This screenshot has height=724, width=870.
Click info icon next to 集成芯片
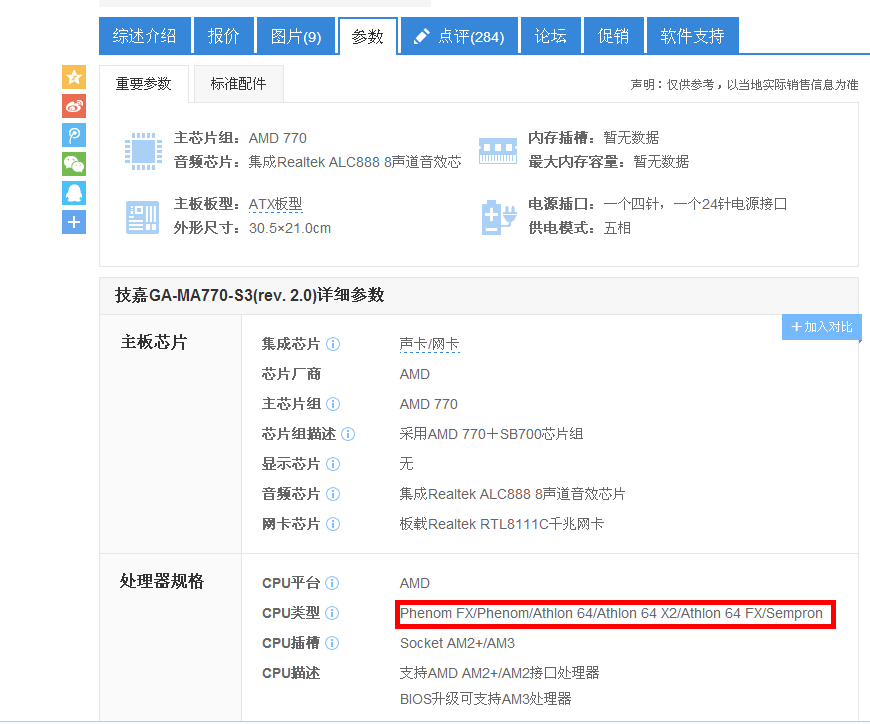tap(333, 345)
